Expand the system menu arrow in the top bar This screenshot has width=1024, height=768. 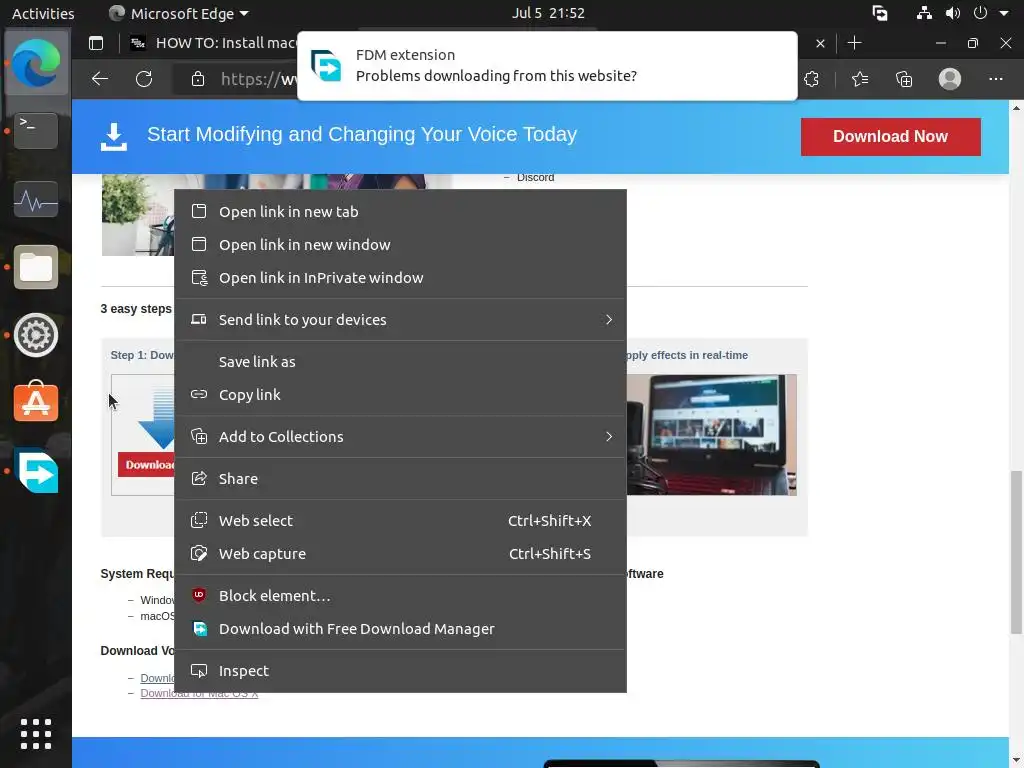(1004, 13)
